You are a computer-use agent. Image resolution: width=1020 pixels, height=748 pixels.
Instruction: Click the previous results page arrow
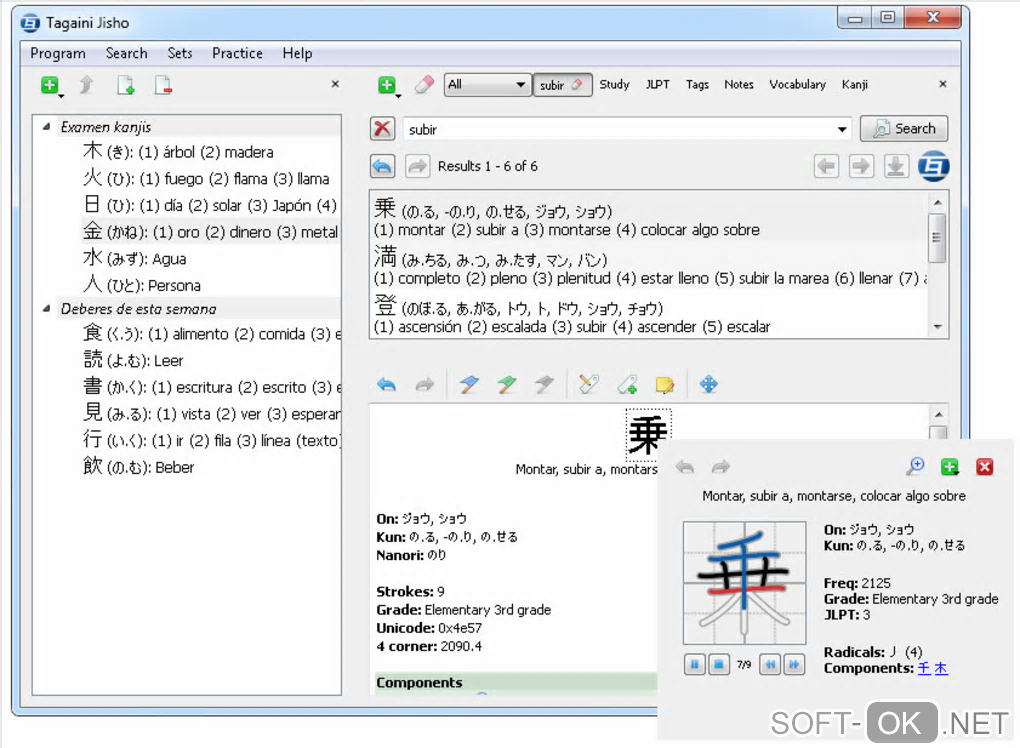click(826, 167)
